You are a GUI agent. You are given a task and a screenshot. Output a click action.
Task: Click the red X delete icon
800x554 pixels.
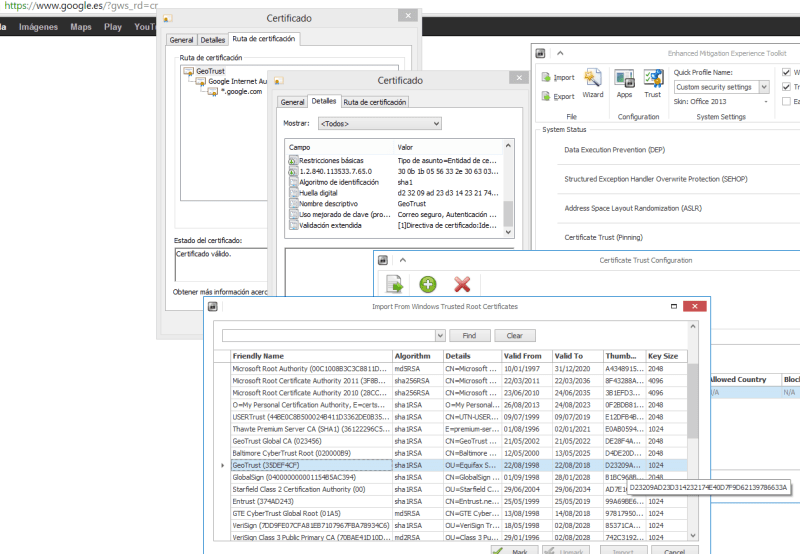pos(461,285)
